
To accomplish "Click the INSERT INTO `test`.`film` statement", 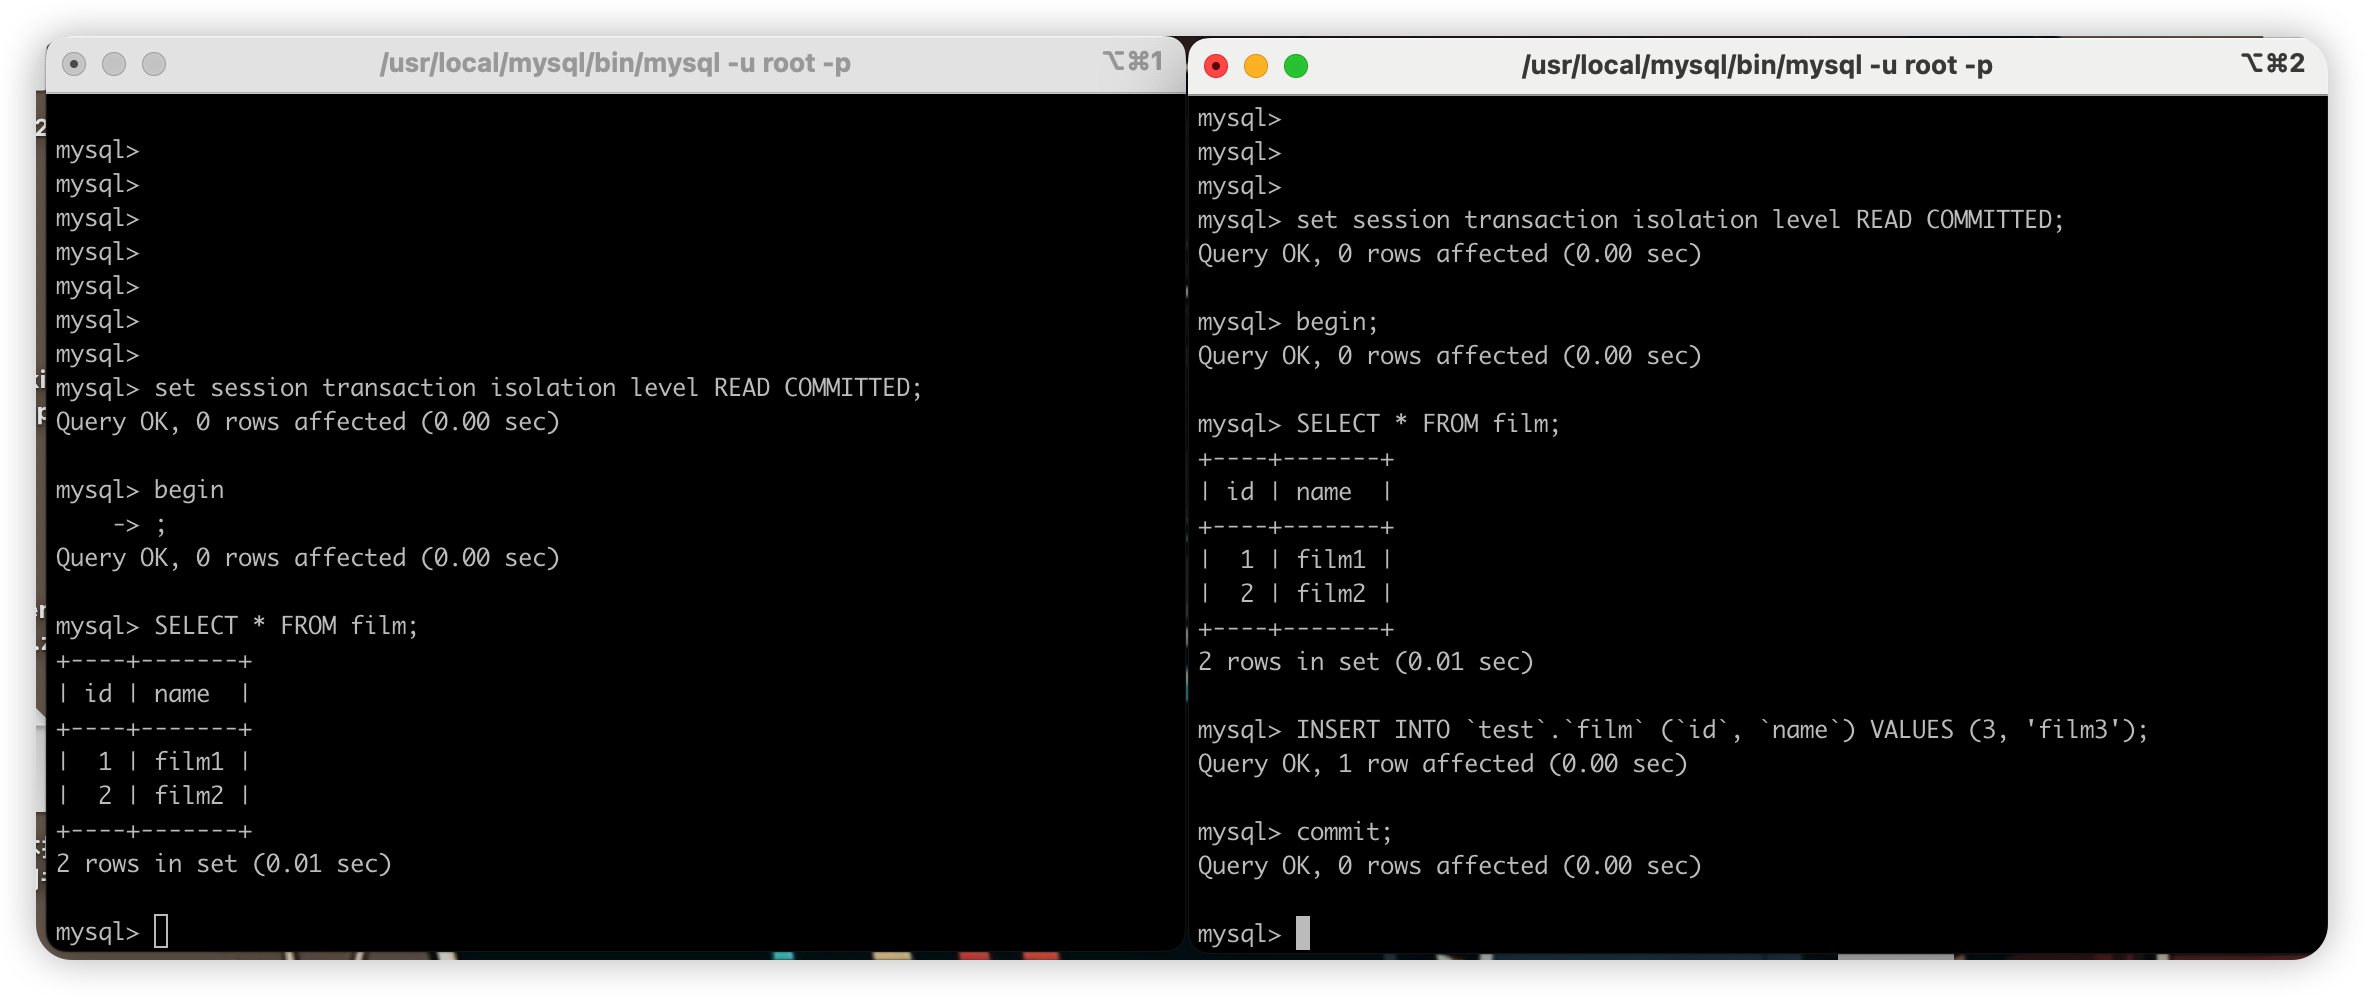I will (x=1722, y=730).
